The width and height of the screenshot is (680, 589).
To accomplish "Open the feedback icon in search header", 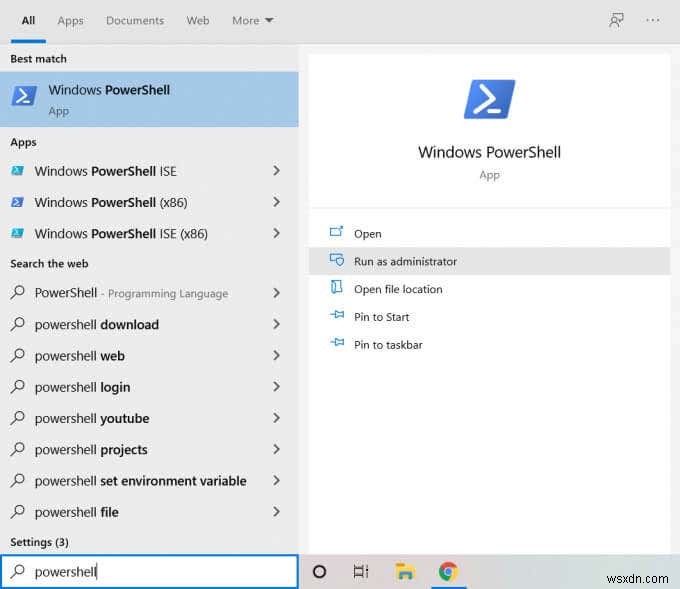I will 616,20.
